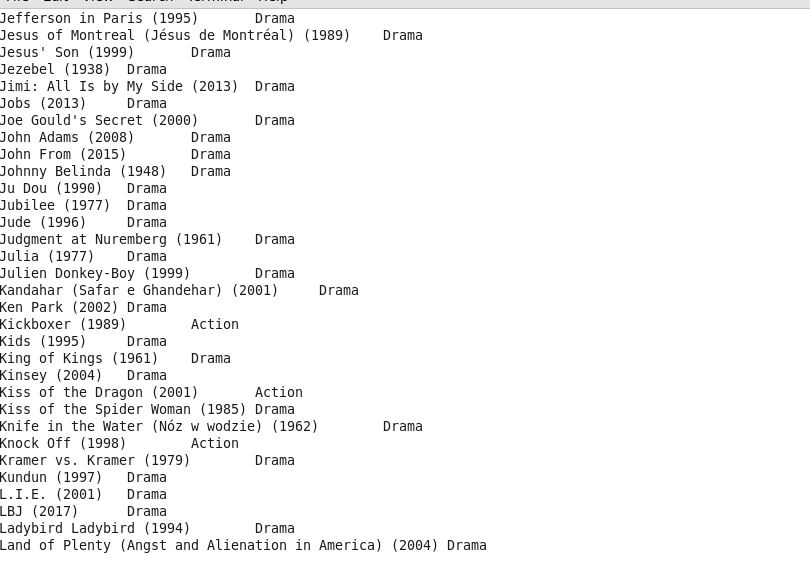Select the 'Julia (1977)' entry

tap(47, 257)
